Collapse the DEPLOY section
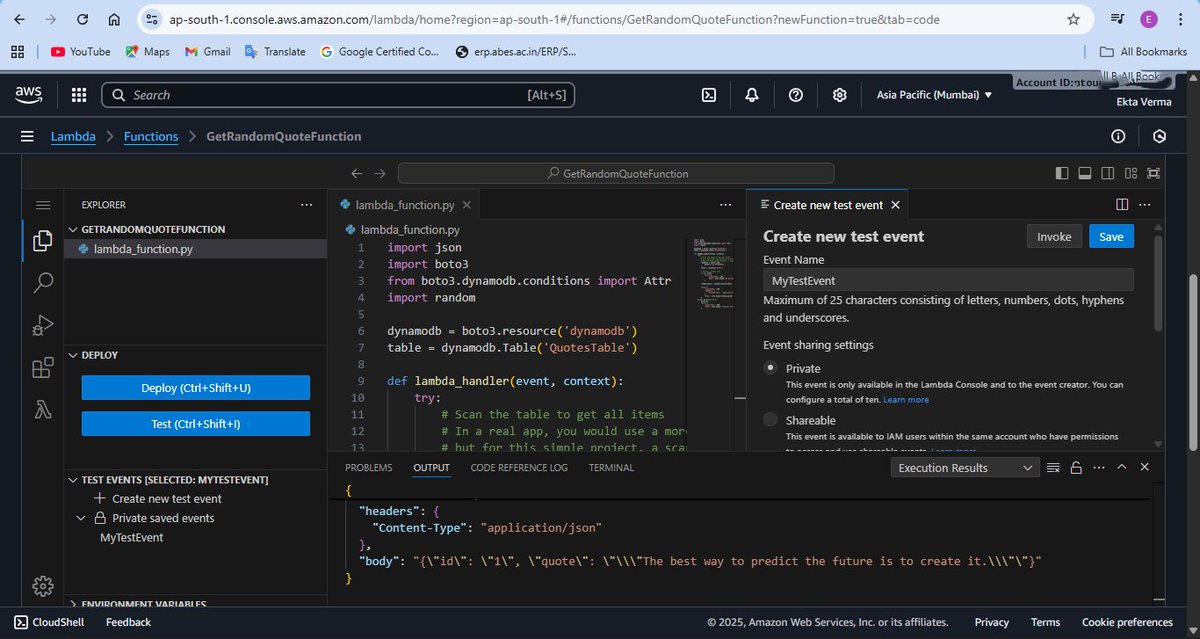The width and height of the screenshot is (1200, 639). coord(72,354)
